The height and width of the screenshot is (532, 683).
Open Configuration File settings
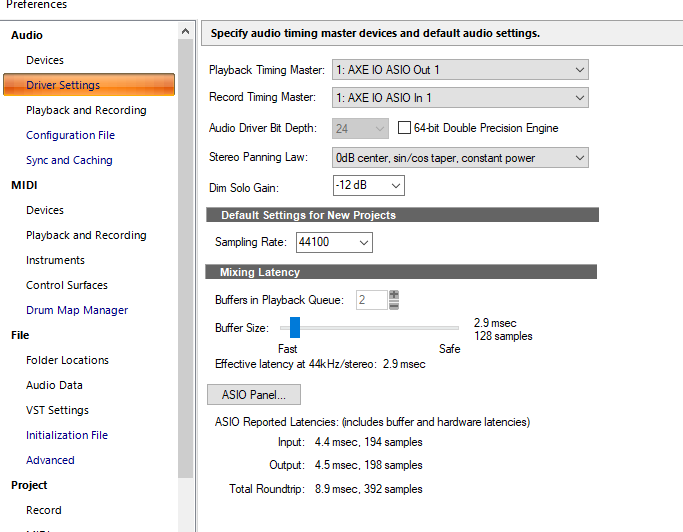pyautogui.click(x=70, y=135)
